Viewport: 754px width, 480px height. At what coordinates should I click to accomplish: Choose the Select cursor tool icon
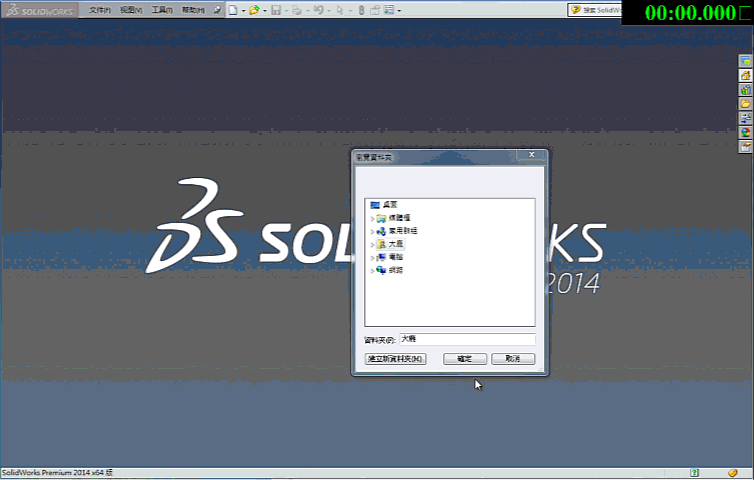click(x=339, y=10)
